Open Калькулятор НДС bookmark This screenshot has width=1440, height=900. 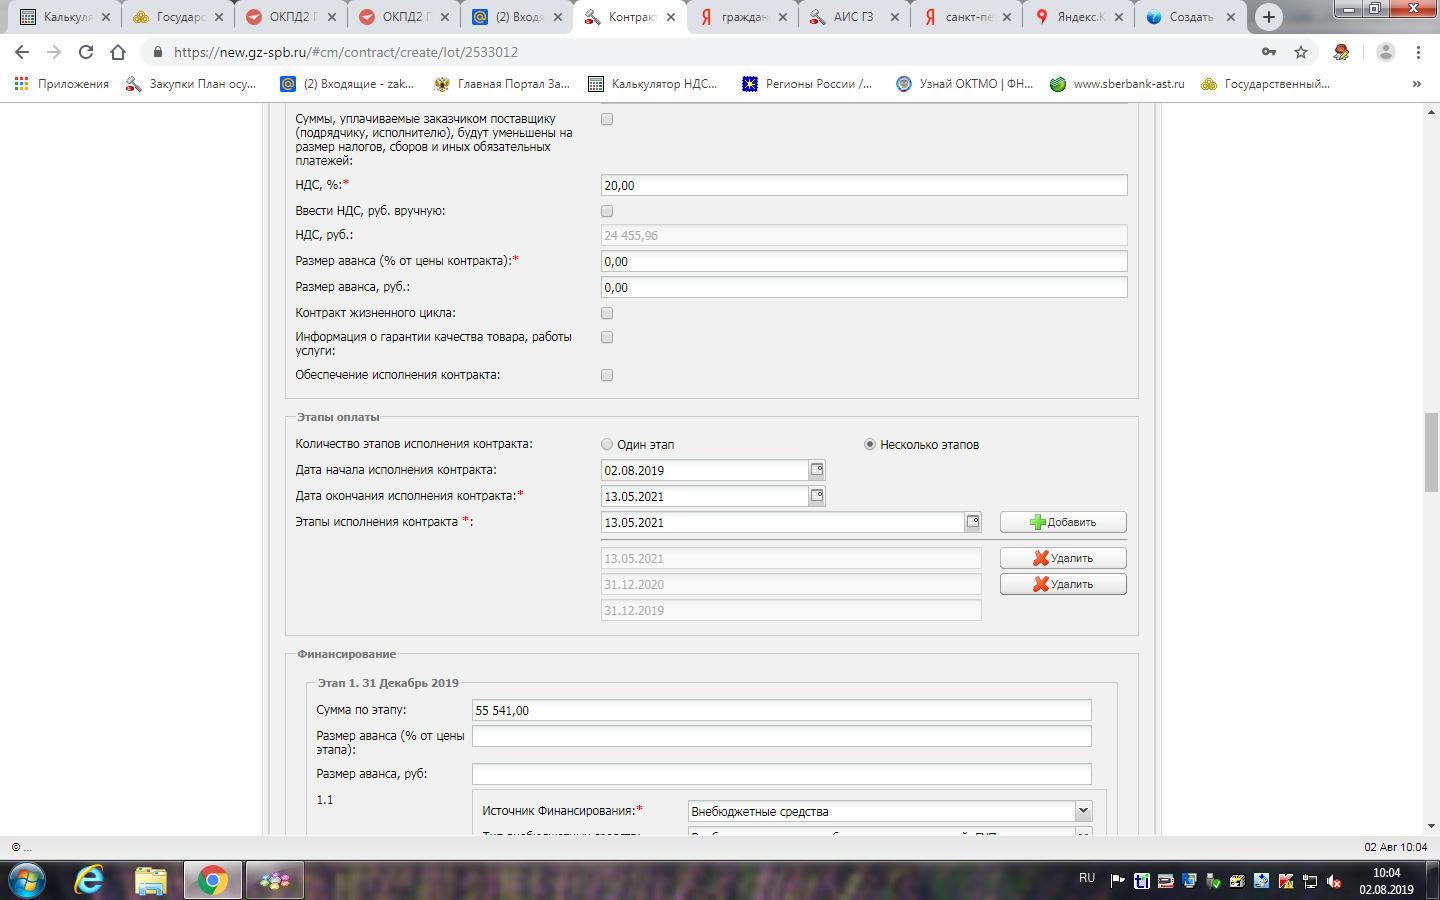tap(653, 84)
